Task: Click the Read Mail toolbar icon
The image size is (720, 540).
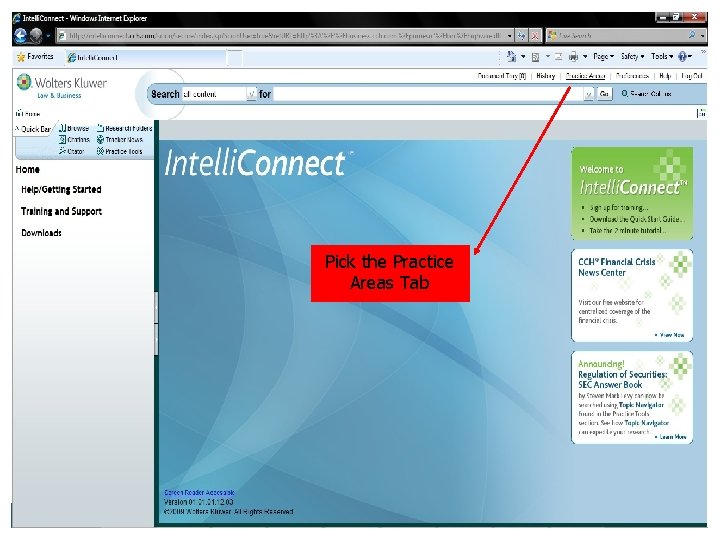Action: (558, 56)
